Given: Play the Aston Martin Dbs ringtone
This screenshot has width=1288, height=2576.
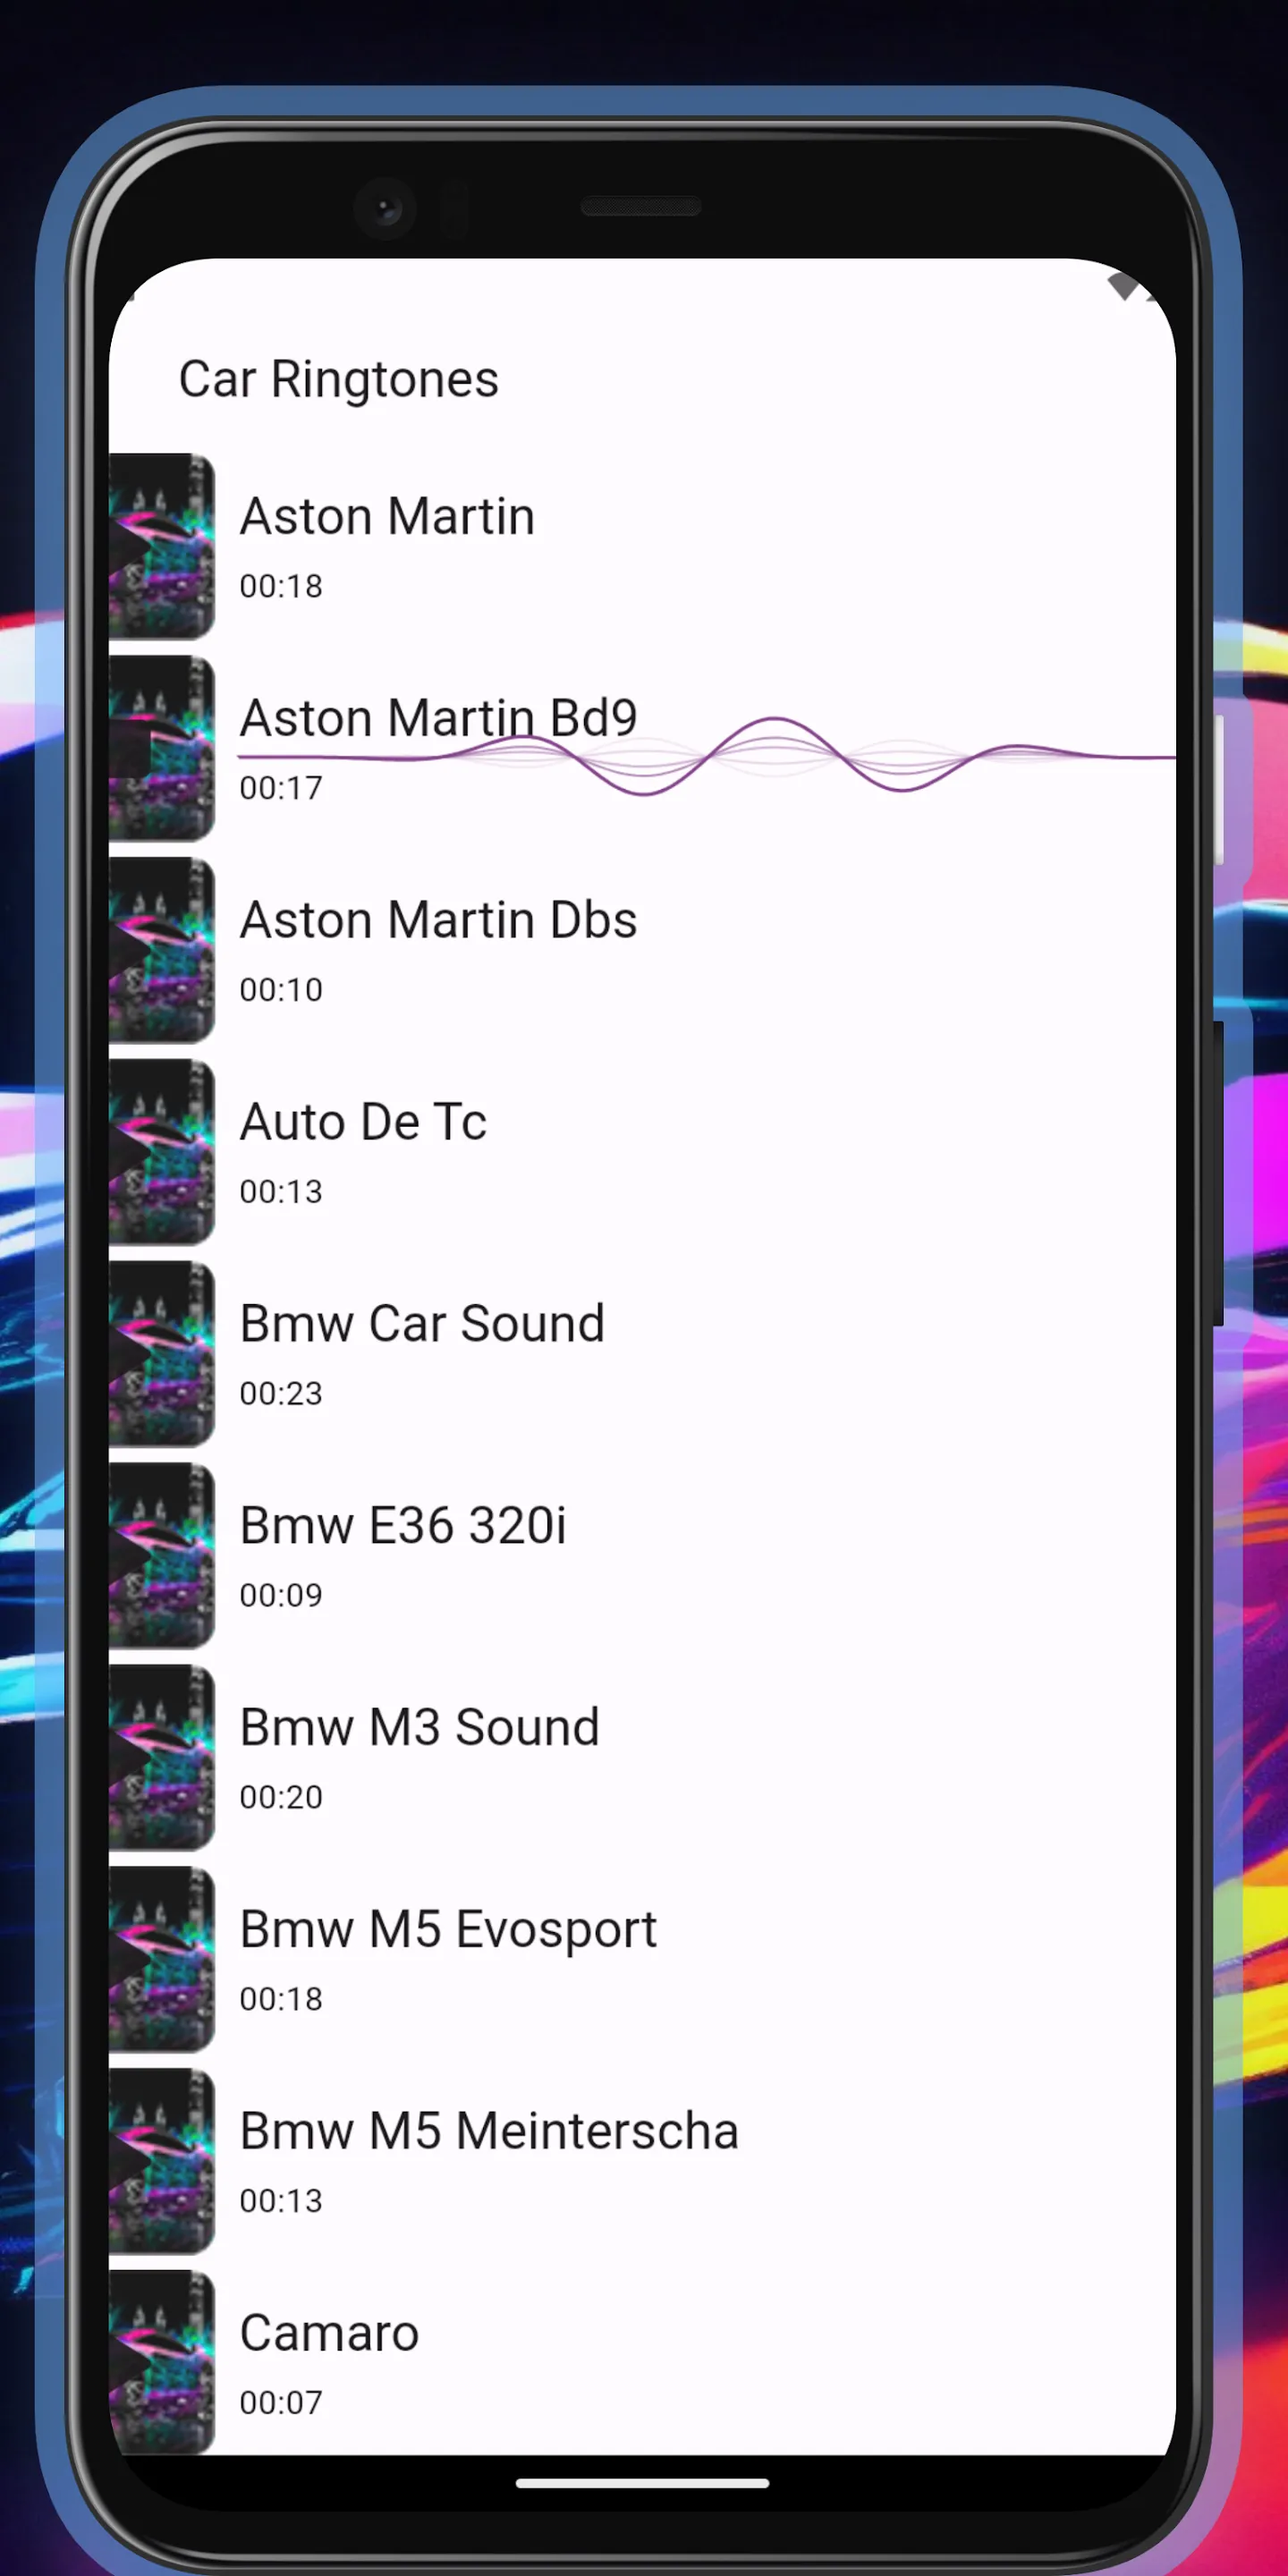Looking at the screenshot, I should (x=438, y=920).
